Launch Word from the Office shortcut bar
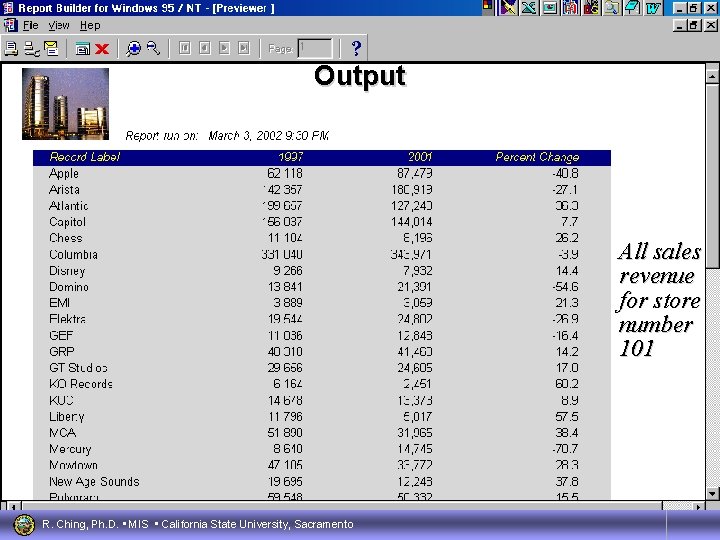Viewport: 720px width, 540px height. tap(653, 7)
